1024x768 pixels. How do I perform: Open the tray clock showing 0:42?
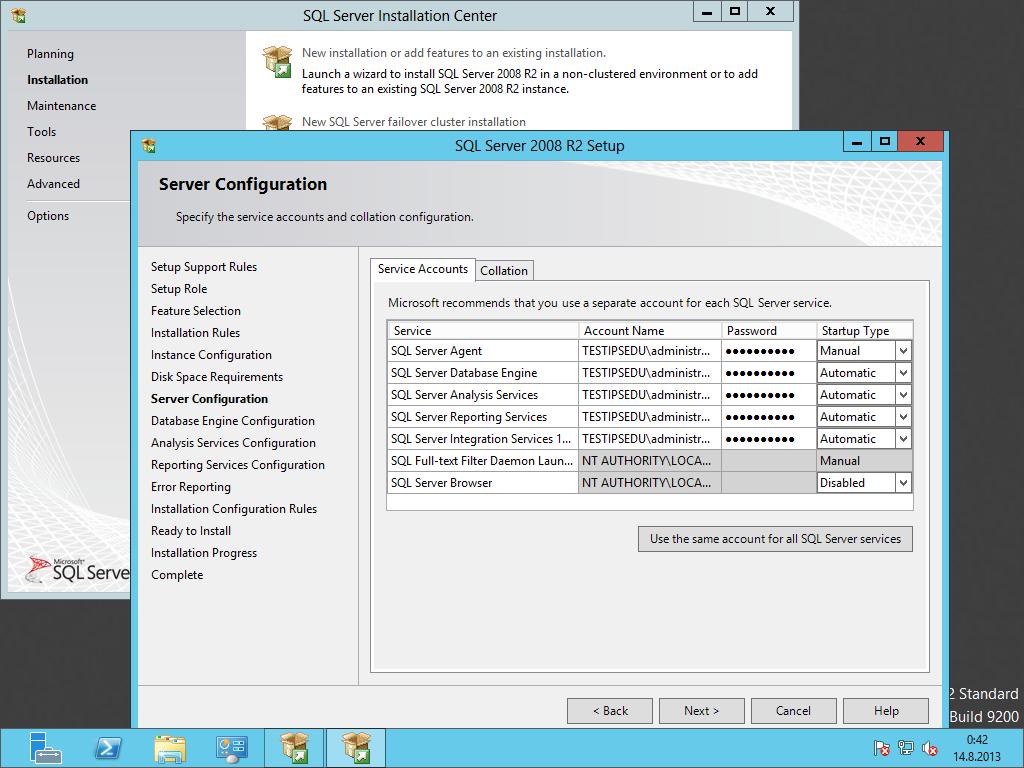point(976,748)
